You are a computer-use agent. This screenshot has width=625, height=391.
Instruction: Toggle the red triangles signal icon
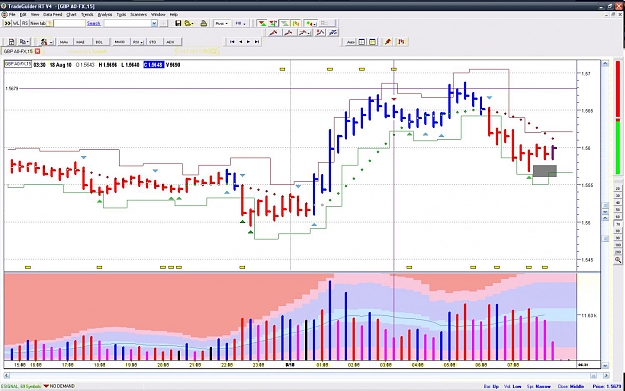273,24
